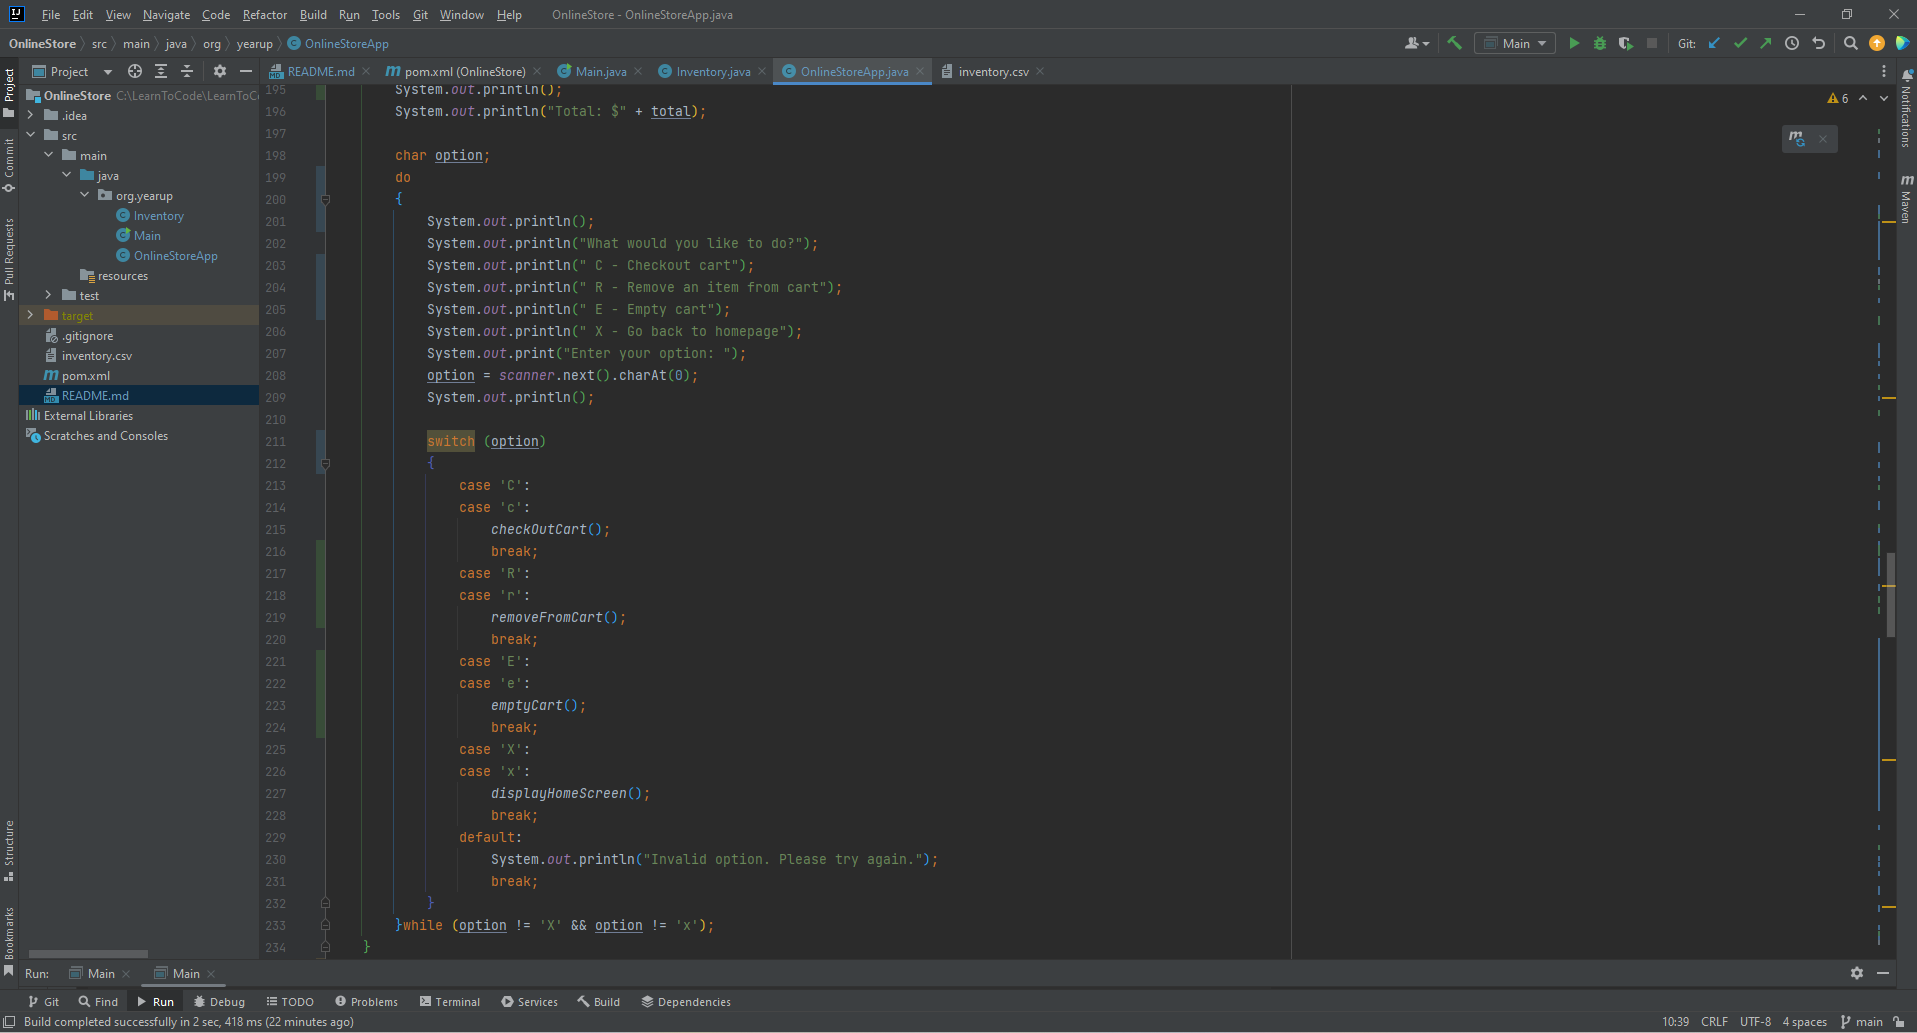Run the Main configuration
This screenshot has width=1917, height=1033.
1574,43
